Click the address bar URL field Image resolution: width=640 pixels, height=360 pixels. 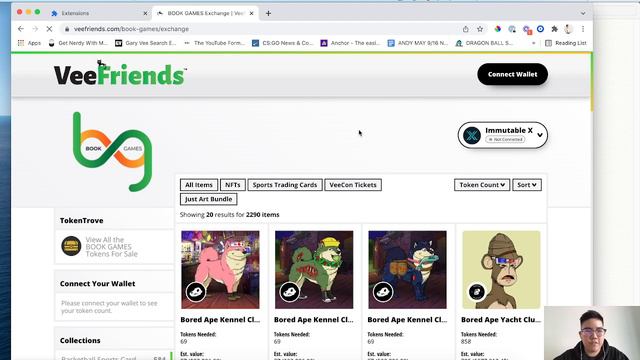[261, 29]
